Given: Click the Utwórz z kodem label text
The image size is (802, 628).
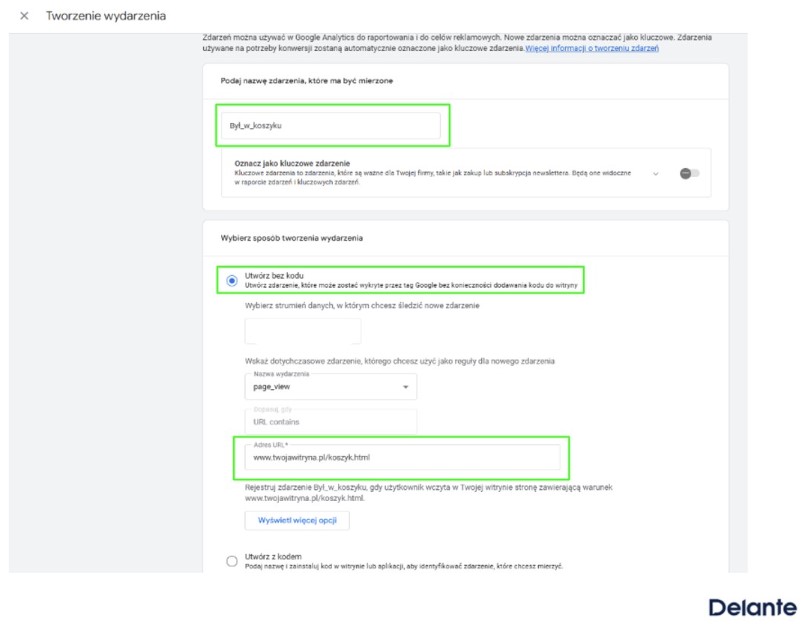Looking at the screenshot, I should pyautogui.click(x=273, y=556).
